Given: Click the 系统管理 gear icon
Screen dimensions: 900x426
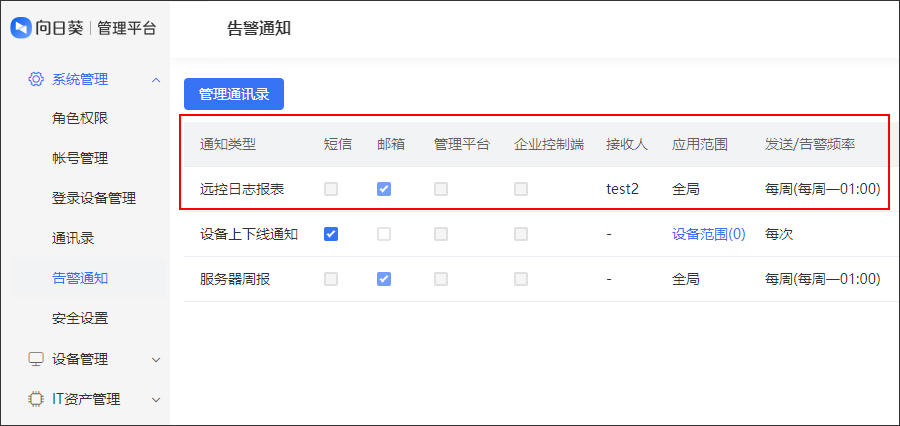Looking at the screenshot, I should pos(36,79).
